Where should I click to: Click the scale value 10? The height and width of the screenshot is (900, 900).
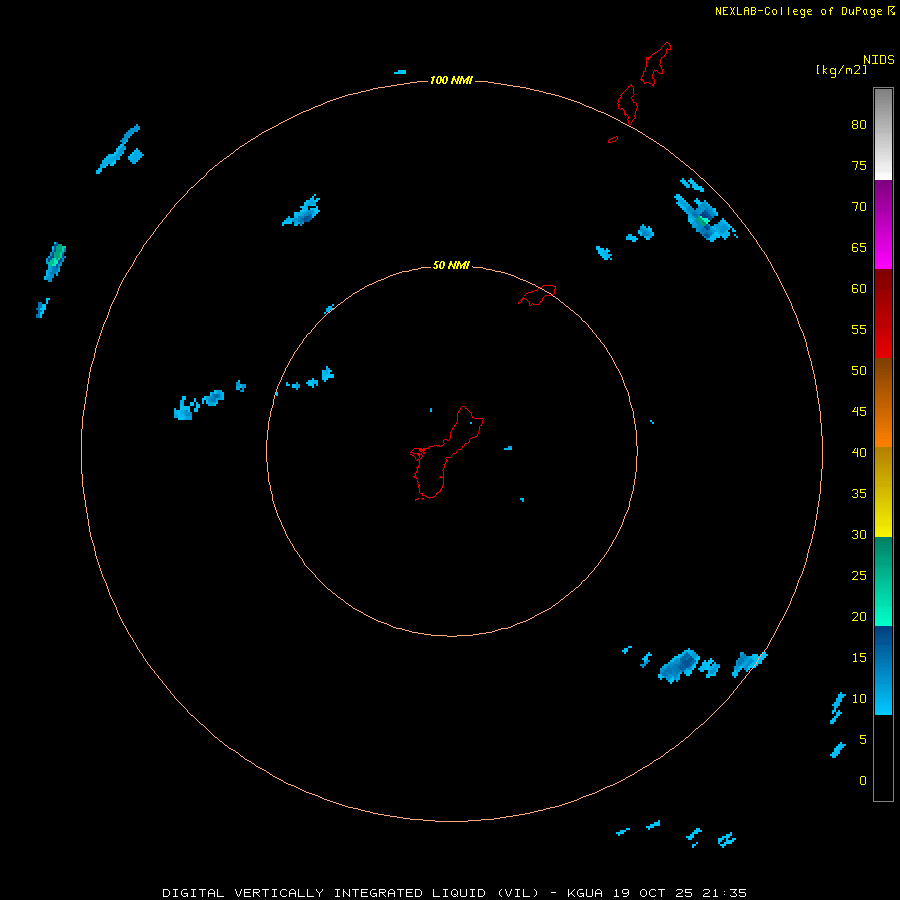pos(859,699)
